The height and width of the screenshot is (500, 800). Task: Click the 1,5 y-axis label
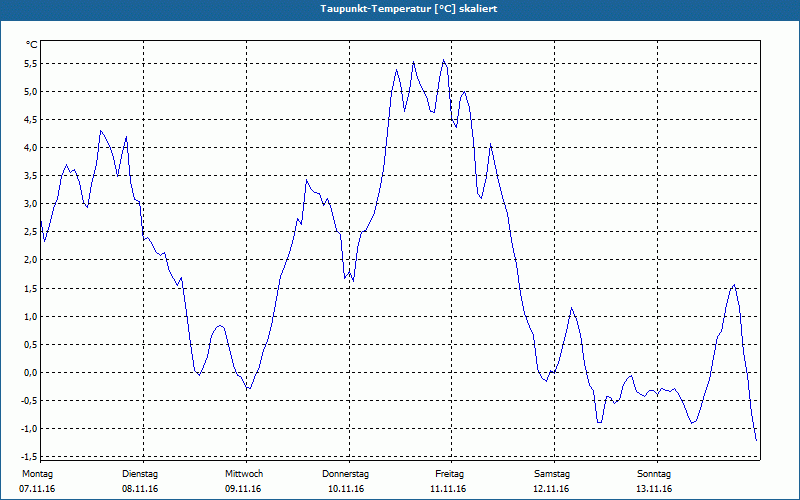pyautogui.click(x=31, y=289)
